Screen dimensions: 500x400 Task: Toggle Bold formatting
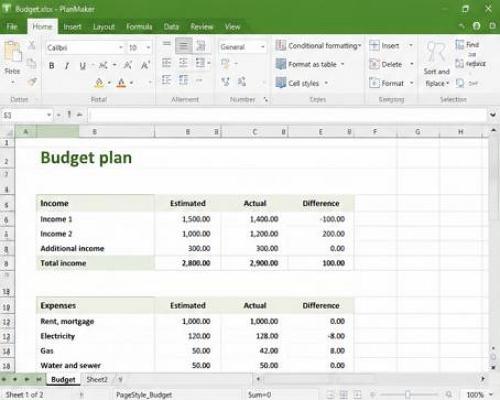[x=52, y=65]
